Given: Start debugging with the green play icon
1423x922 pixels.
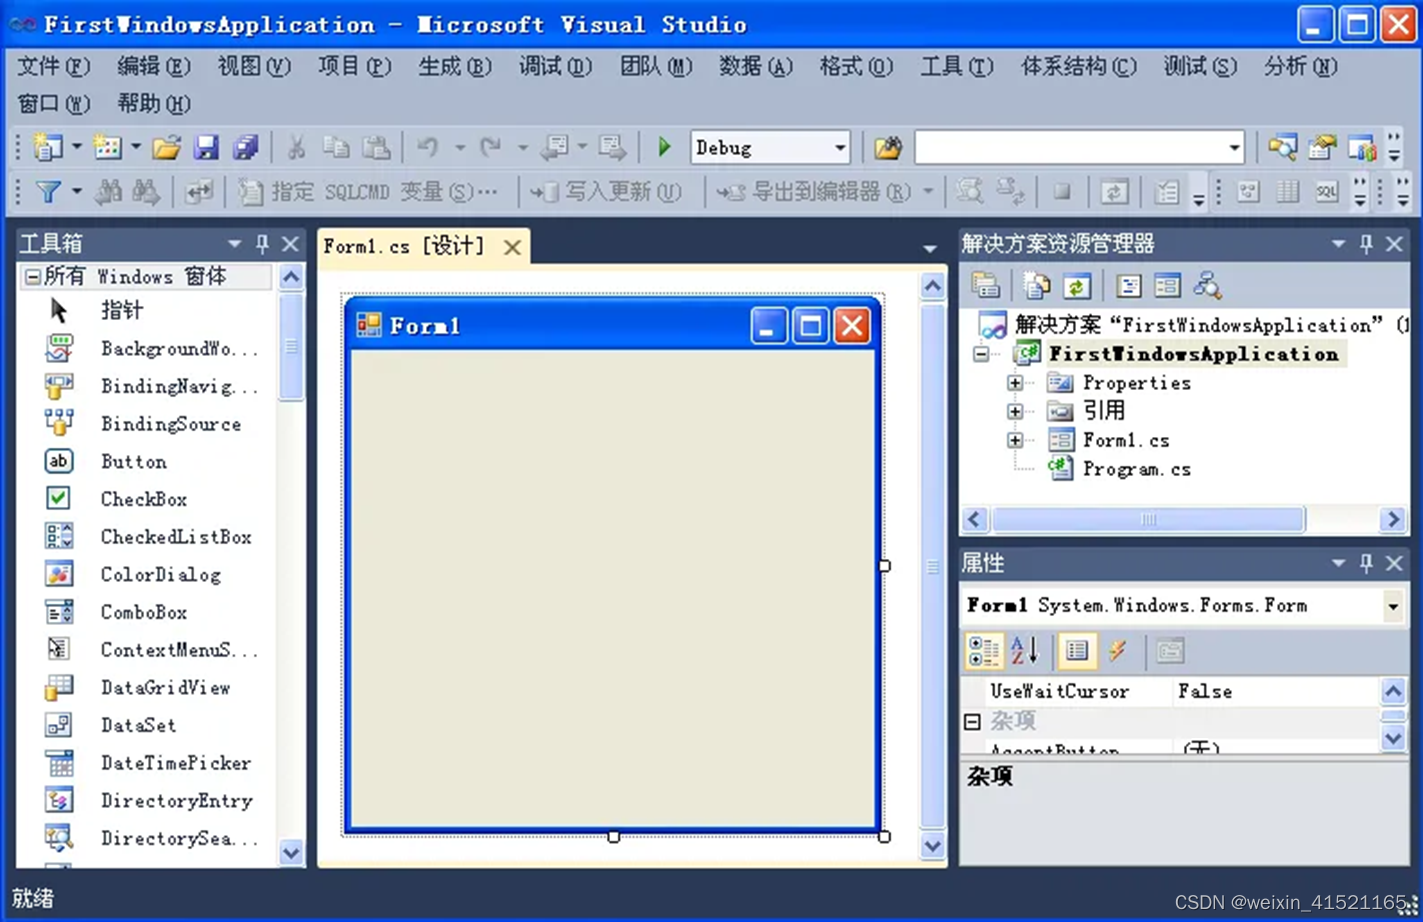Looking at the screenshot, I should (664, 148).
